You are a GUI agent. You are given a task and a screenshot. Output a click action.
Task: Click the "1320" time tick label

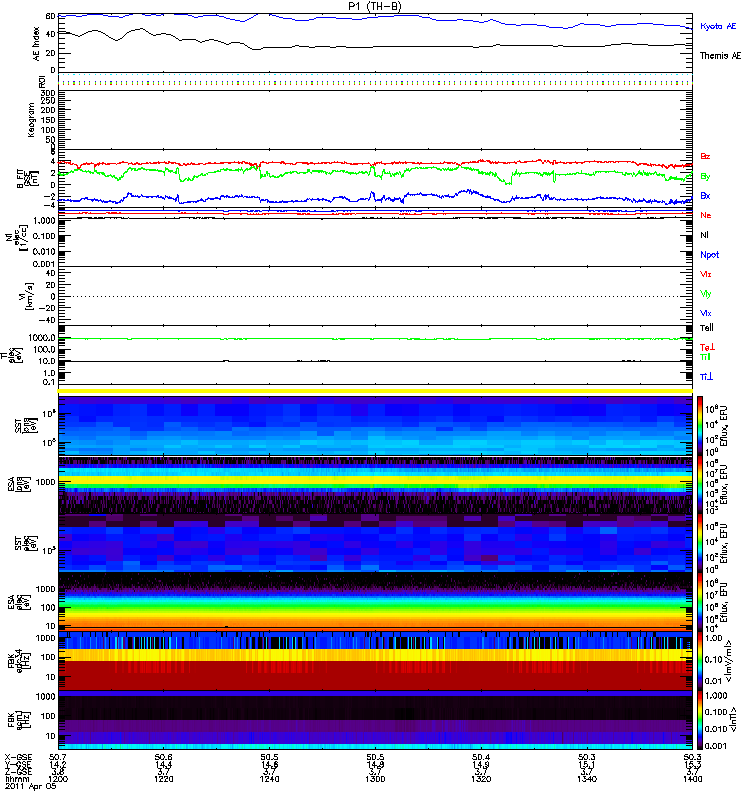[x=481, y=779]
